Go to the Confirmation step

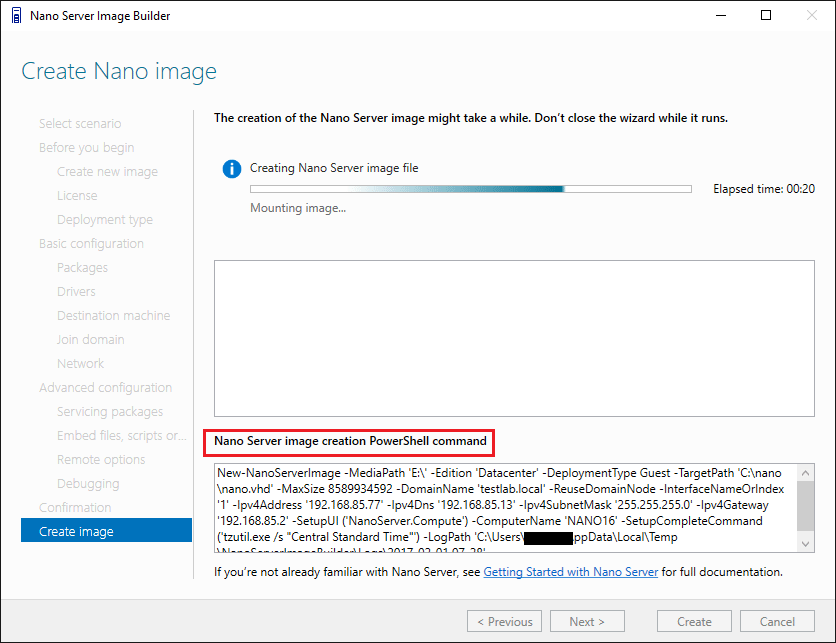pyautogui.click(x=75, y=508)
